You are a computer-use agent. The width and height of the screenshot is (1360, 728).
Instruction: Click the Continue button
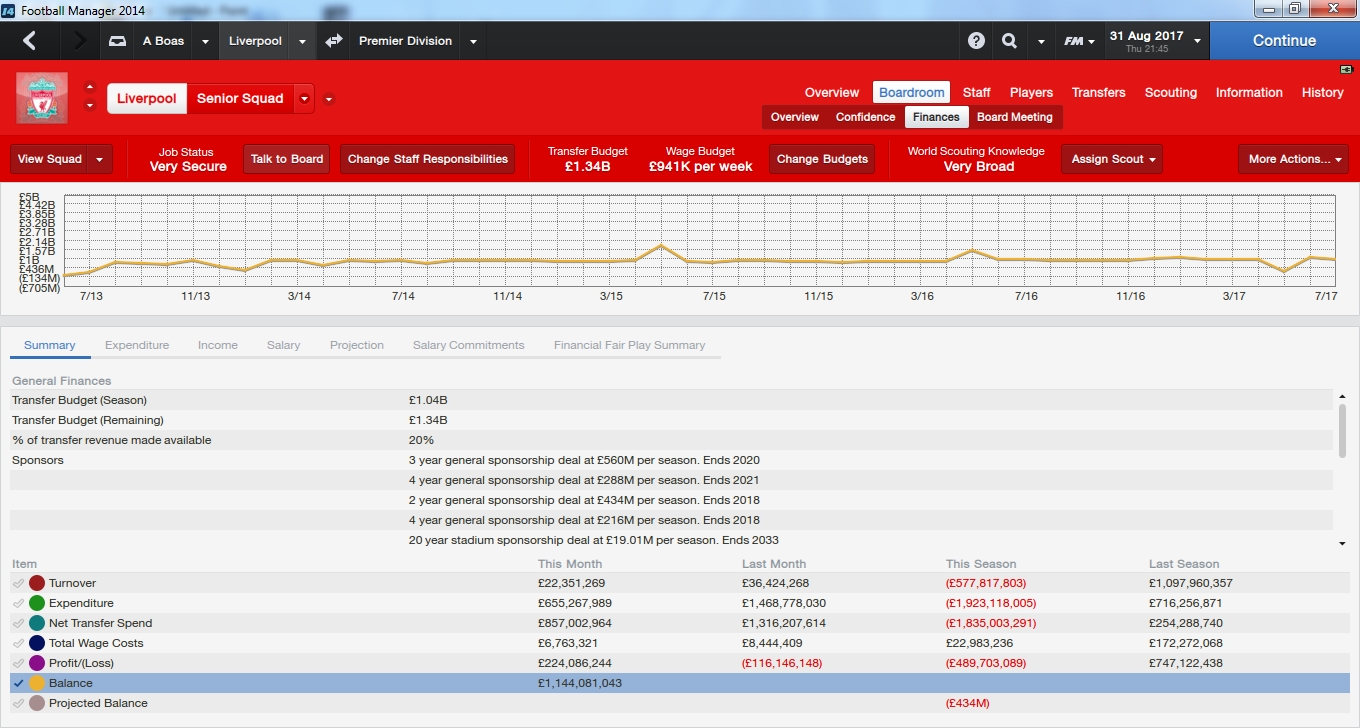pos(1284,41)
